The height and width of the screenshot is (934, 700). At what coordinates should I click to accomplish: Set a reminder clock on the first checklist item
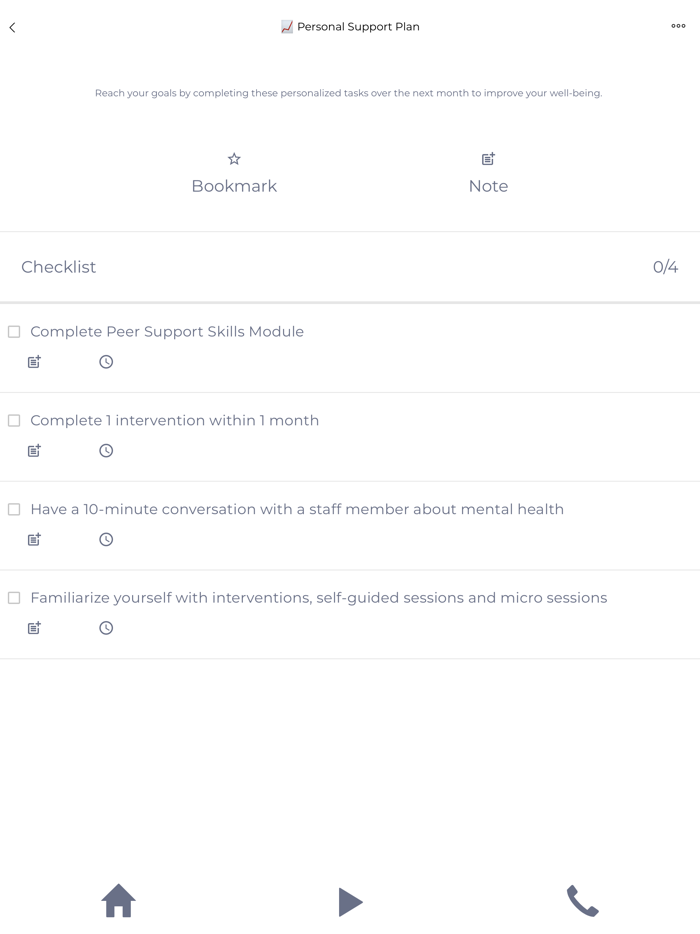click(105, 361)
